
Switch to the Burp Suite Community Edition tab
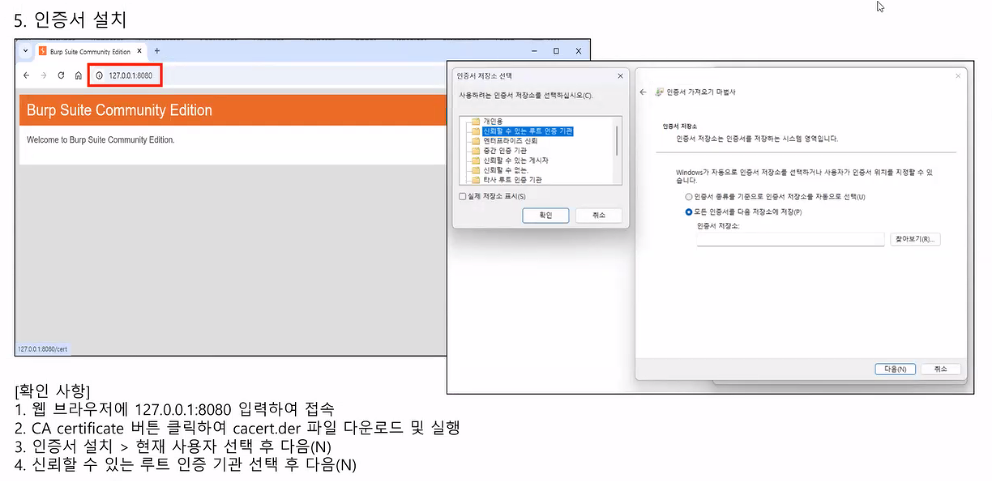click(90, 51)
